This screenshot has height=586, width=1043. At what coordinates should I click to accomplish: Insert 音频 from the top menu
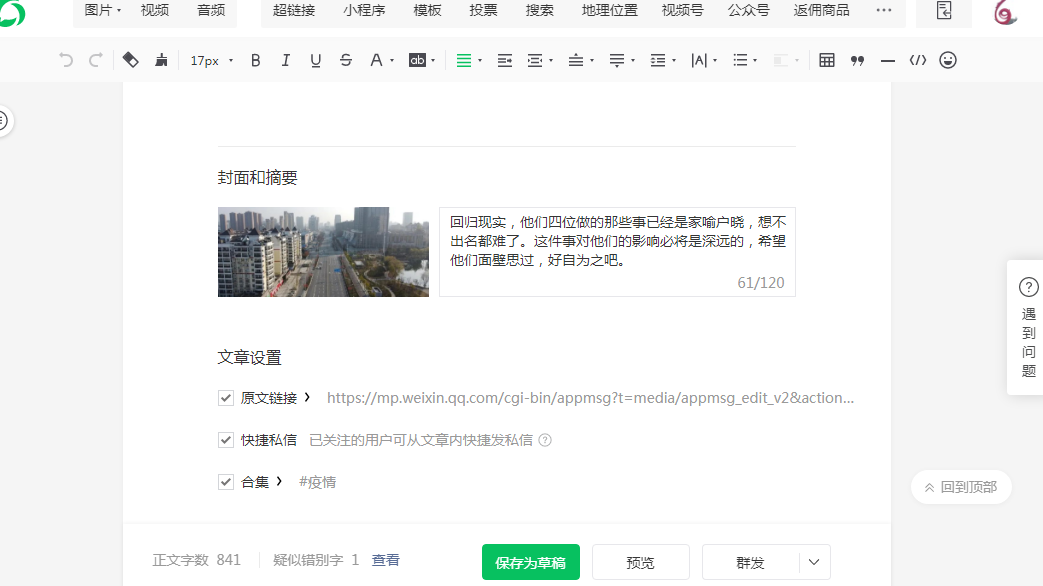[x=211, y=10]
